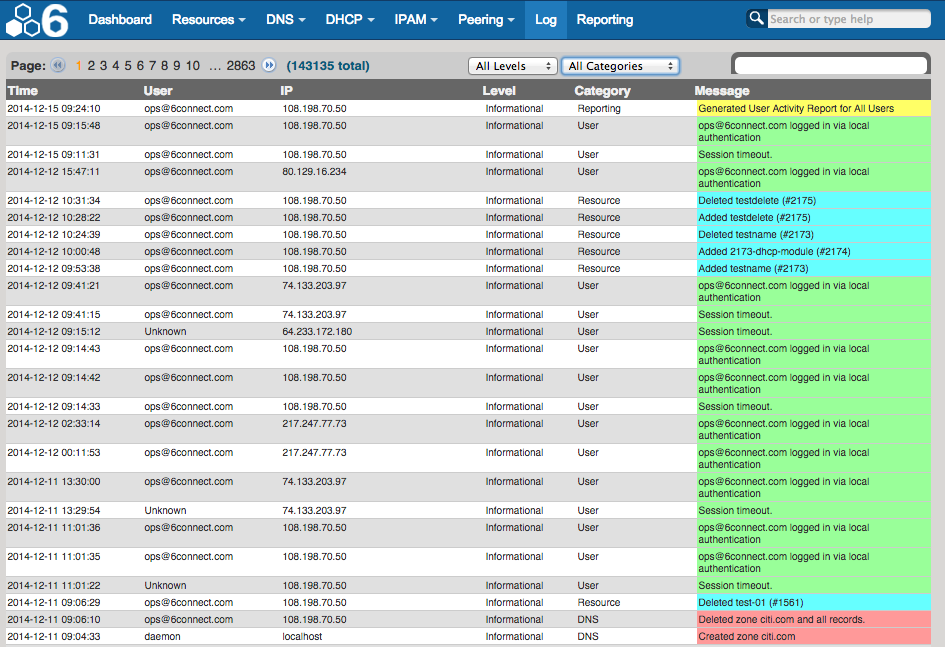945x647 pixels.
Task: Go to the previous page arrow
Action: click(58, 66)
